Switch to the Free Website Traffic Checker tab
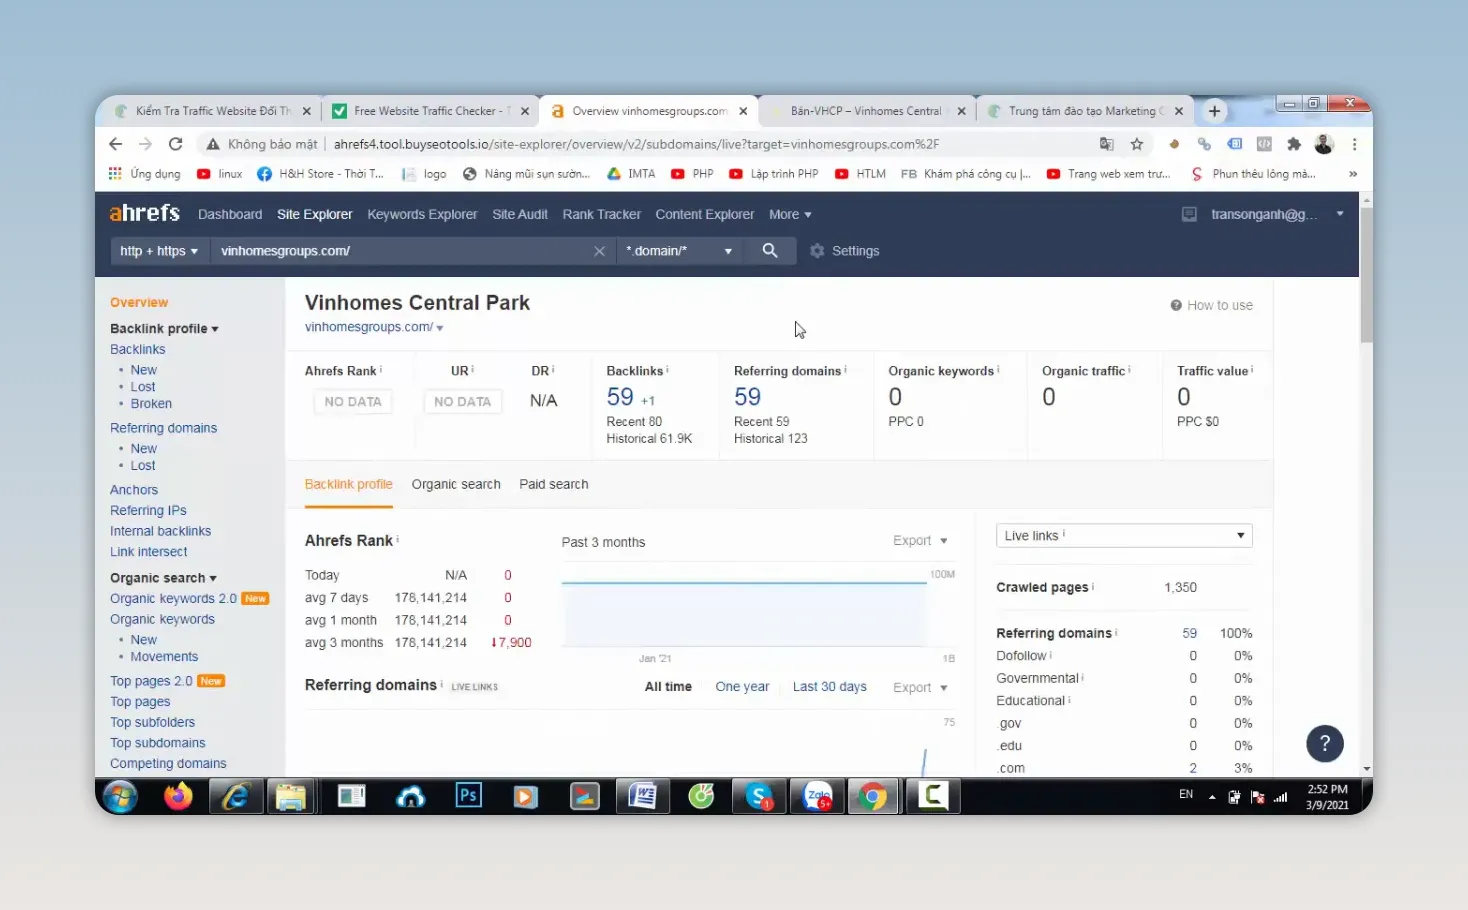1468x910 pixels. click(431, 111)
